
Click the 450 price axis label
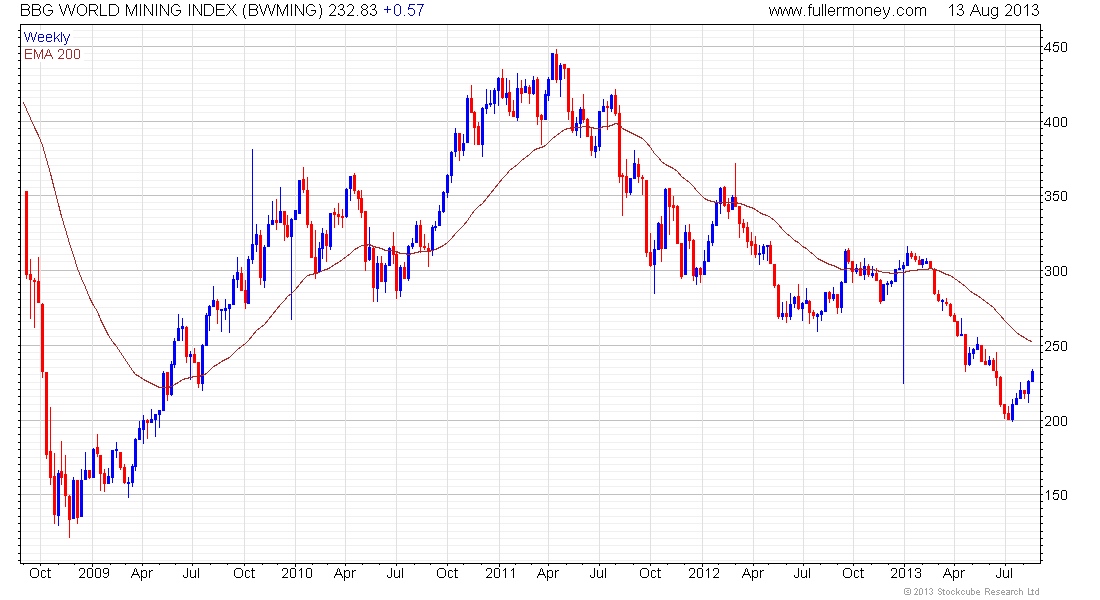1056,47
